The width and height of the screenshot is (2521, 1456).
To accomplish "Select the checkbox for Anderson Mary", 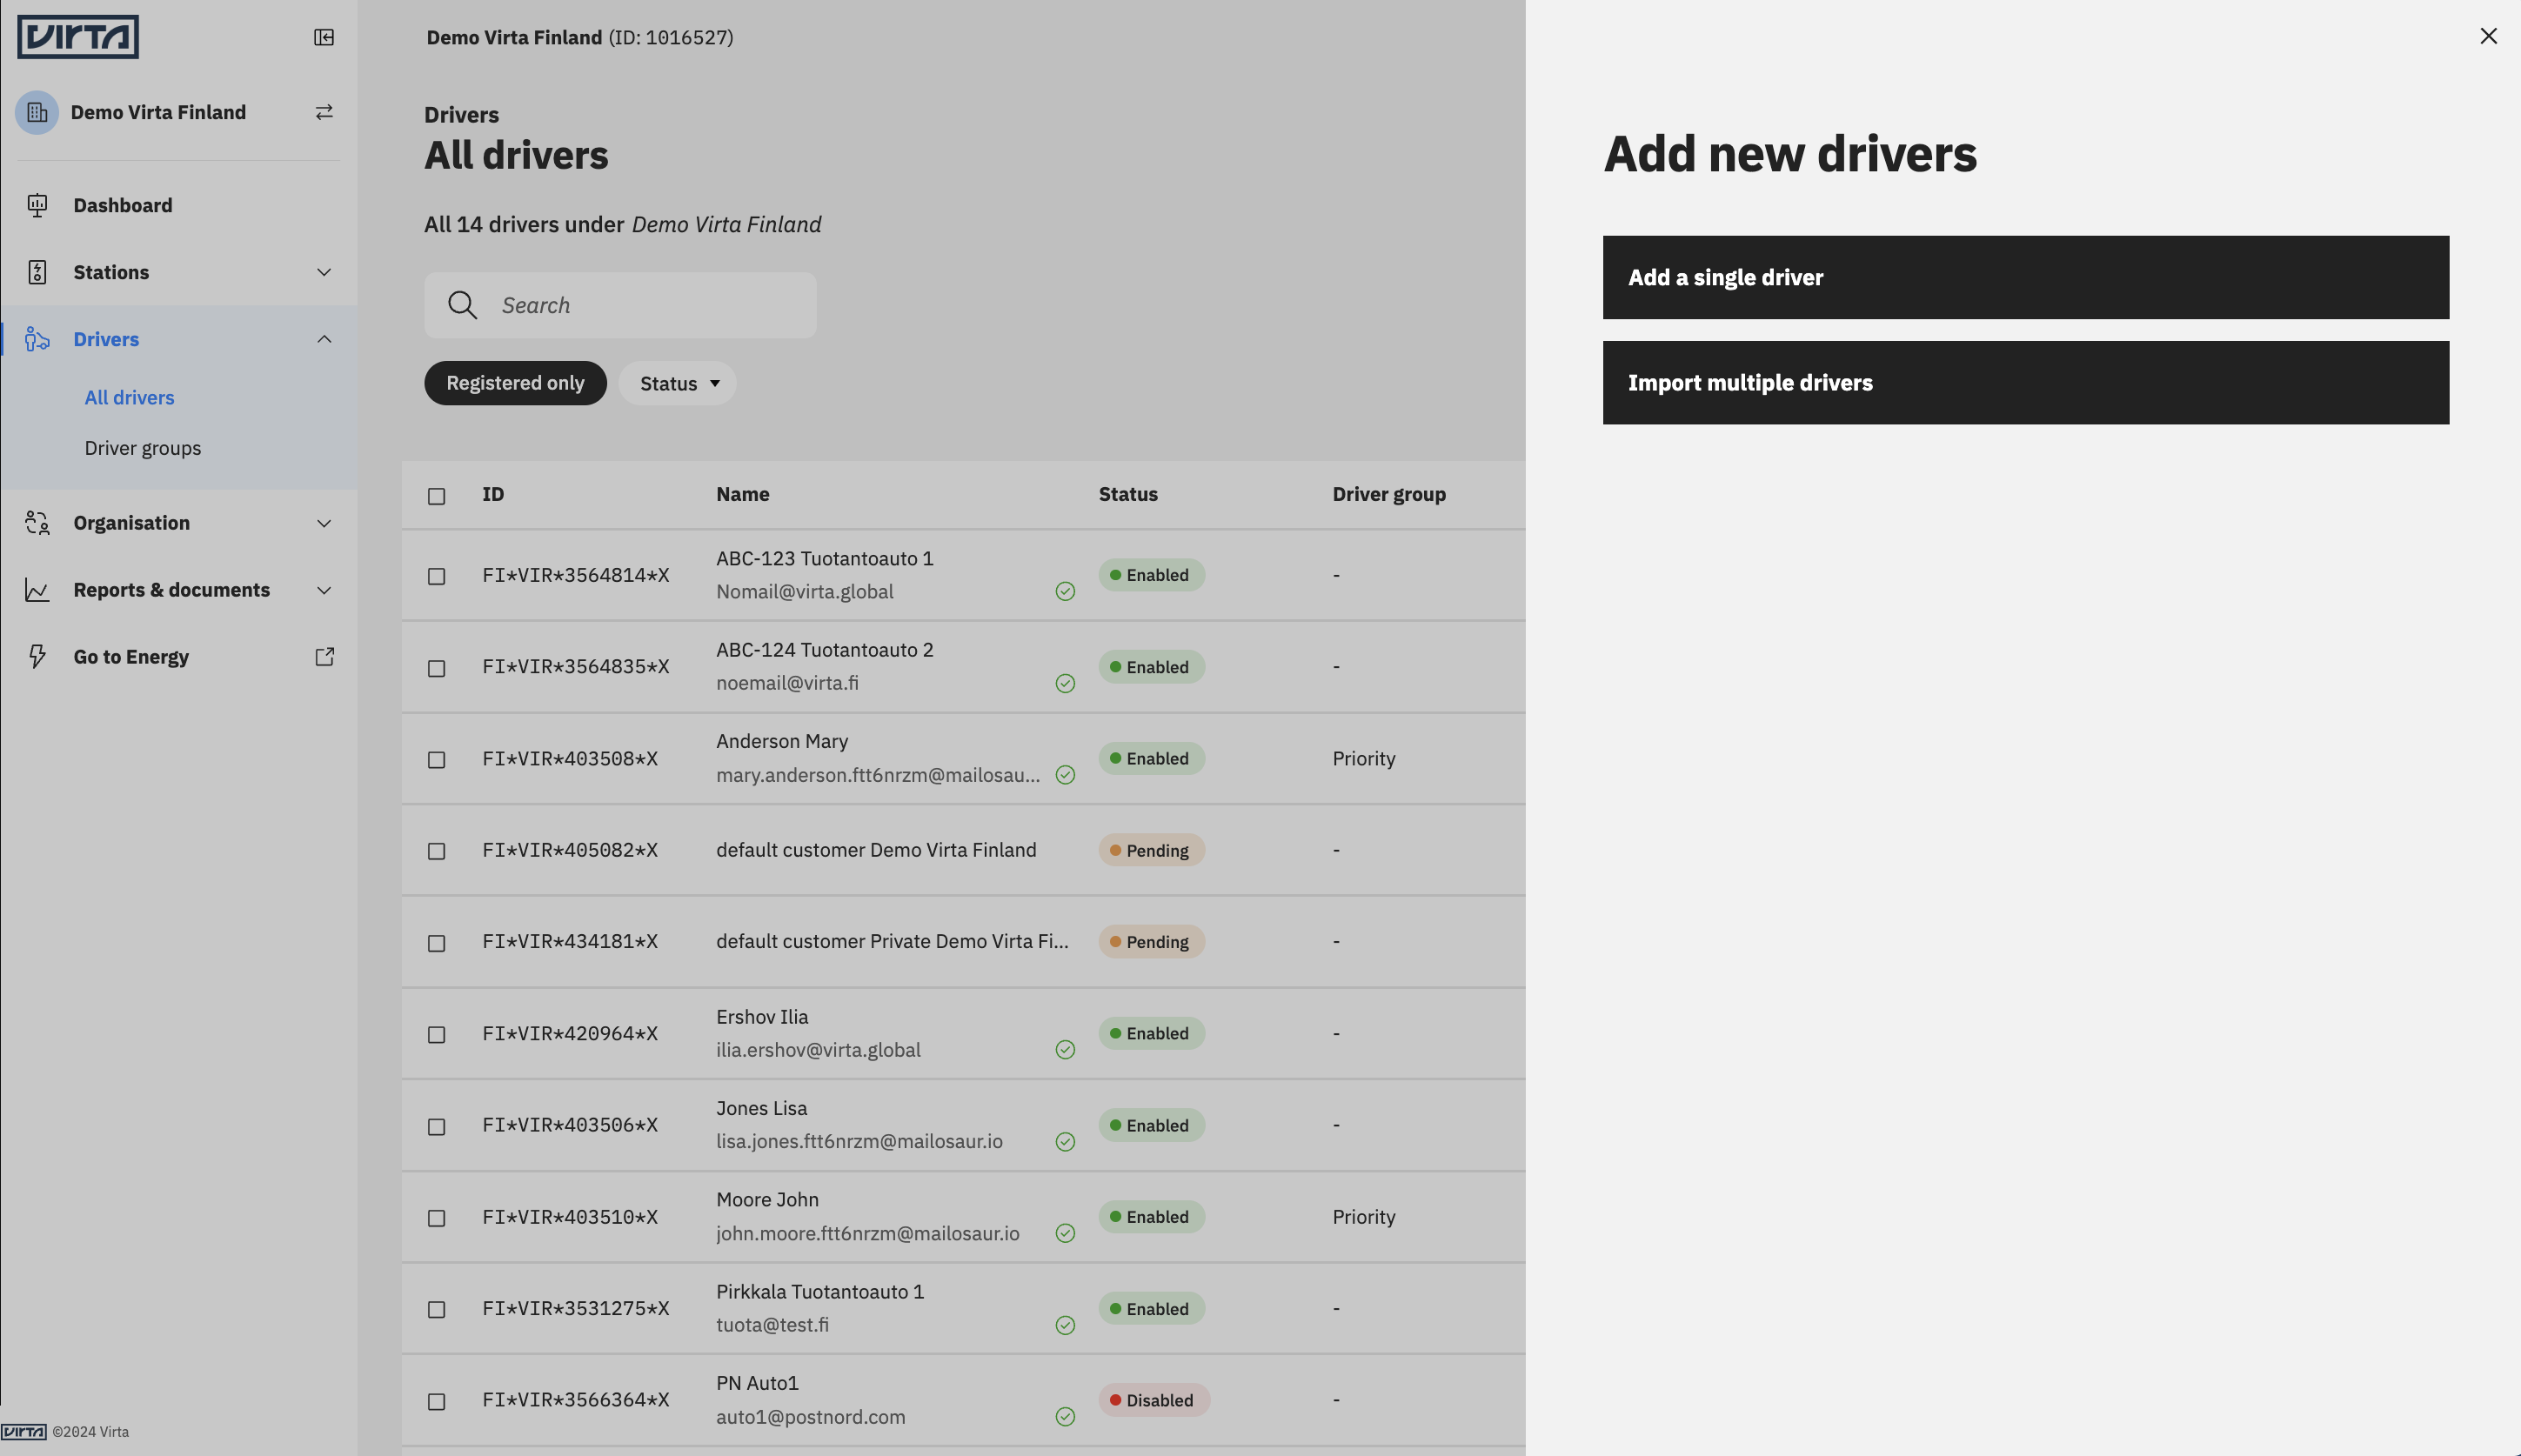I will 437,760.
